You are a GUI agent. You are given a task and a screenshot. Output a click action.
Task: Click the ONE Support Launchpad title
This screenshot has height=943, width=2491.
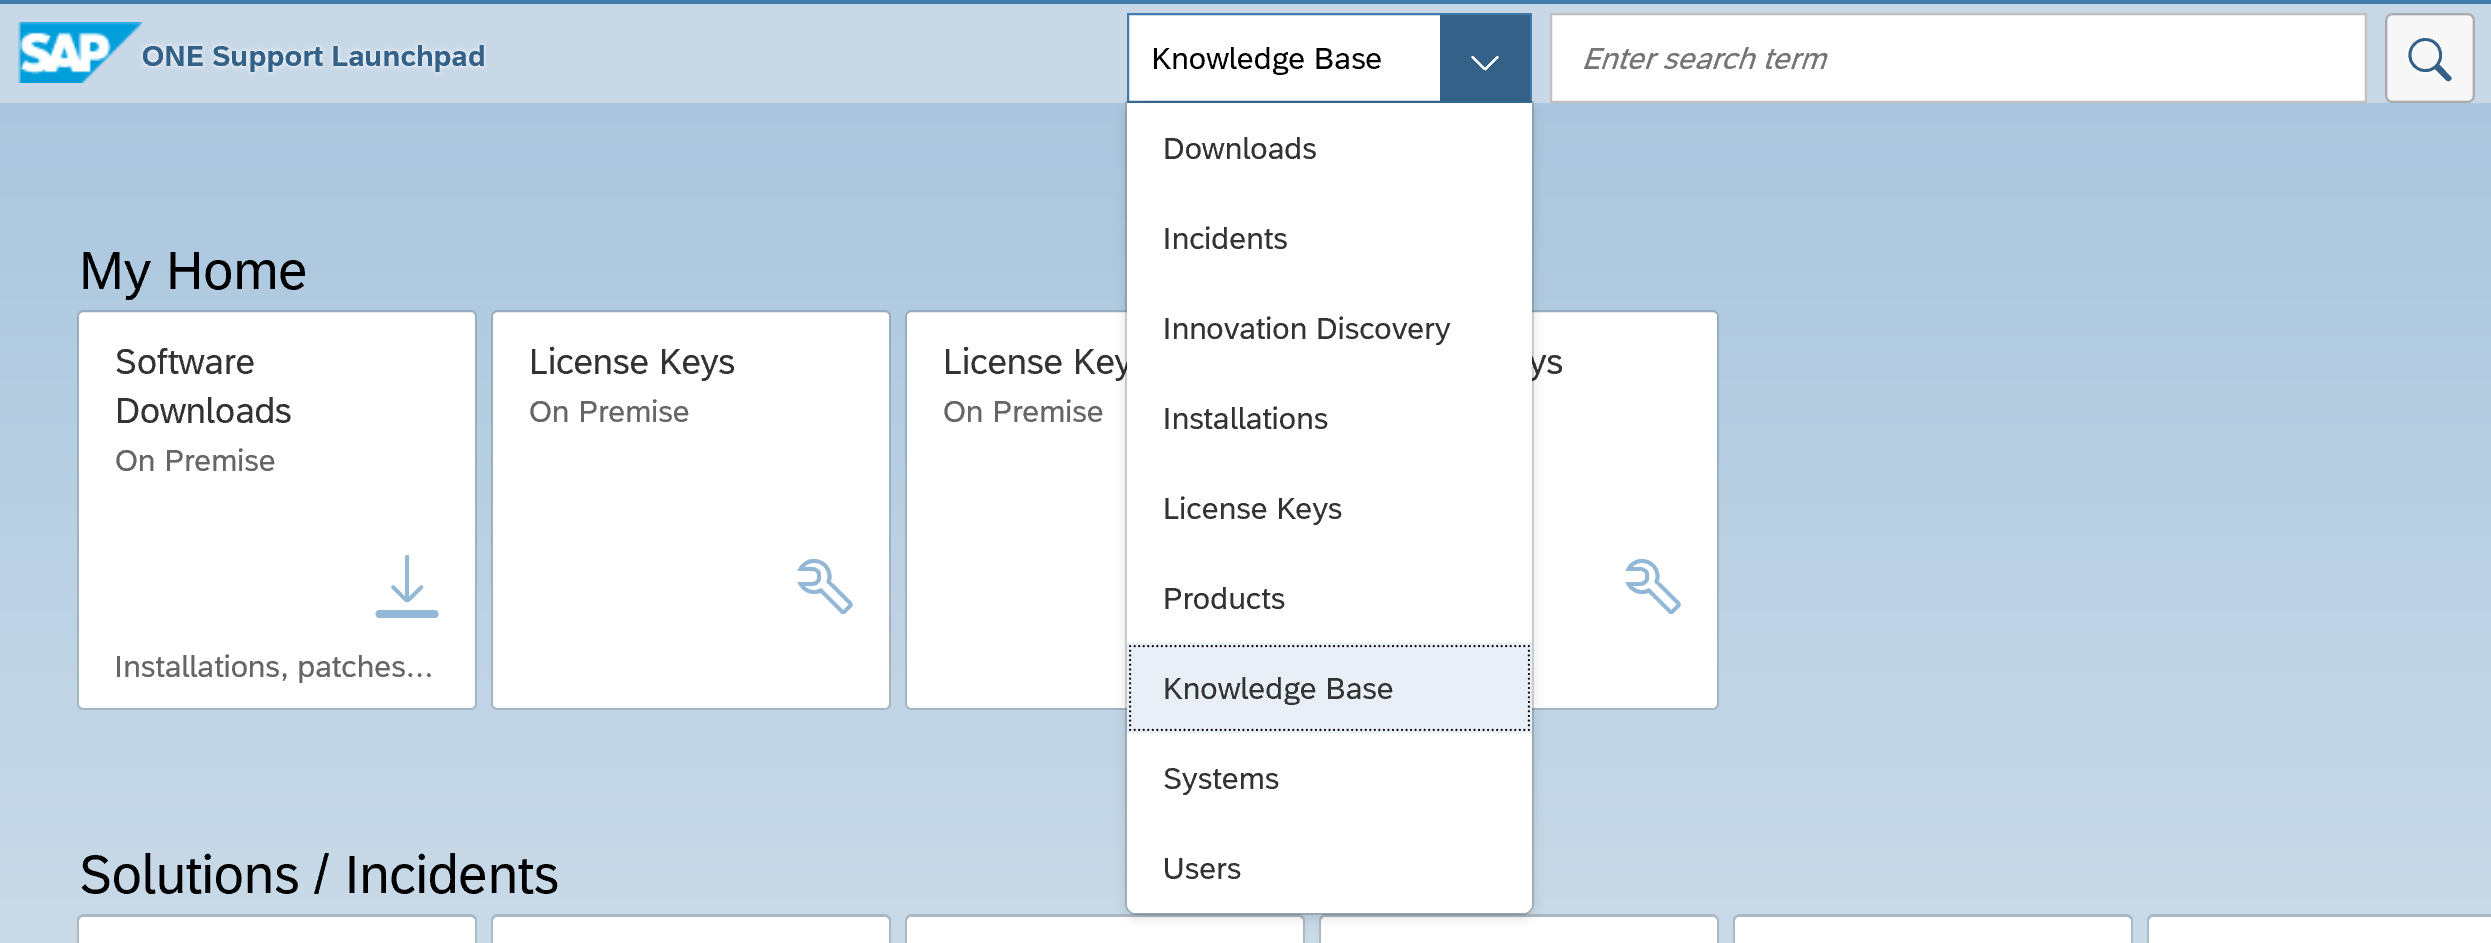tap(313, 56)
